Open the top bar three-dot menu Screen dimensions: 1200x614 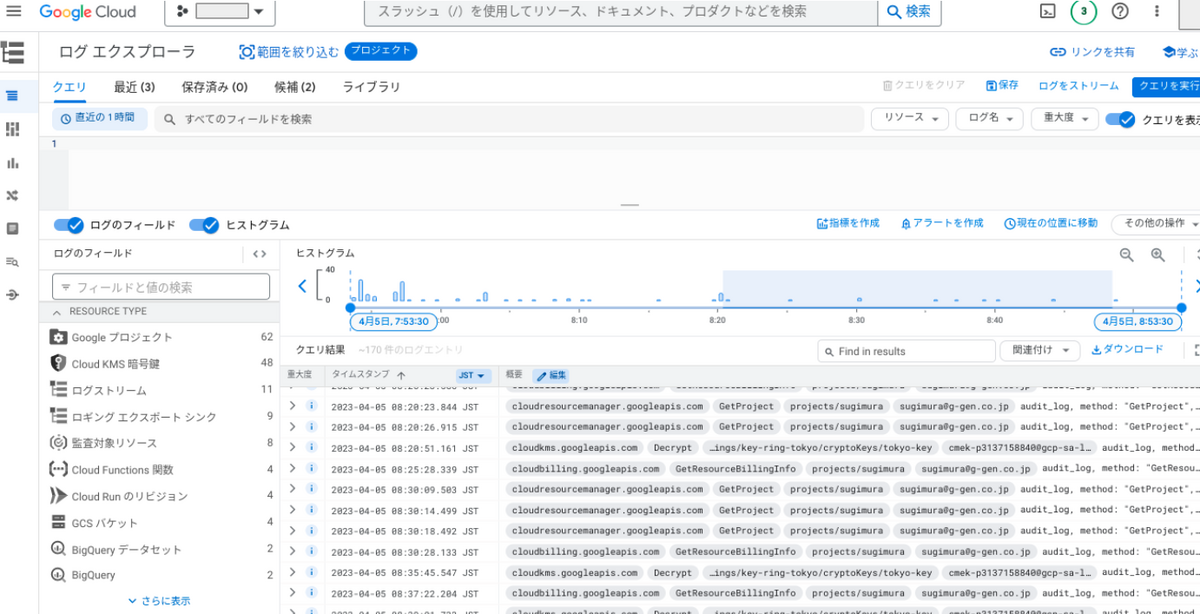pyautogui.click(x=1158, y=12)
